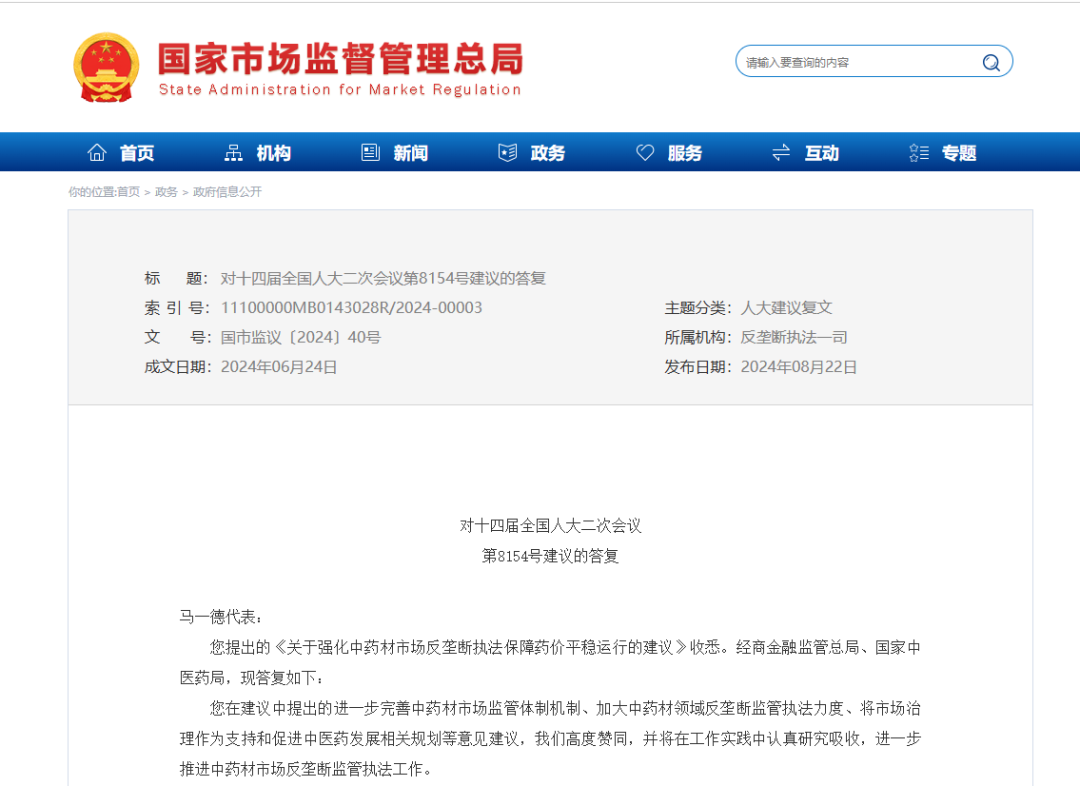Image resolution: width=1080 pixels, height=786 pixels.
Task: Click the checklist icon next to 专题
Action: tap(918, 151)
